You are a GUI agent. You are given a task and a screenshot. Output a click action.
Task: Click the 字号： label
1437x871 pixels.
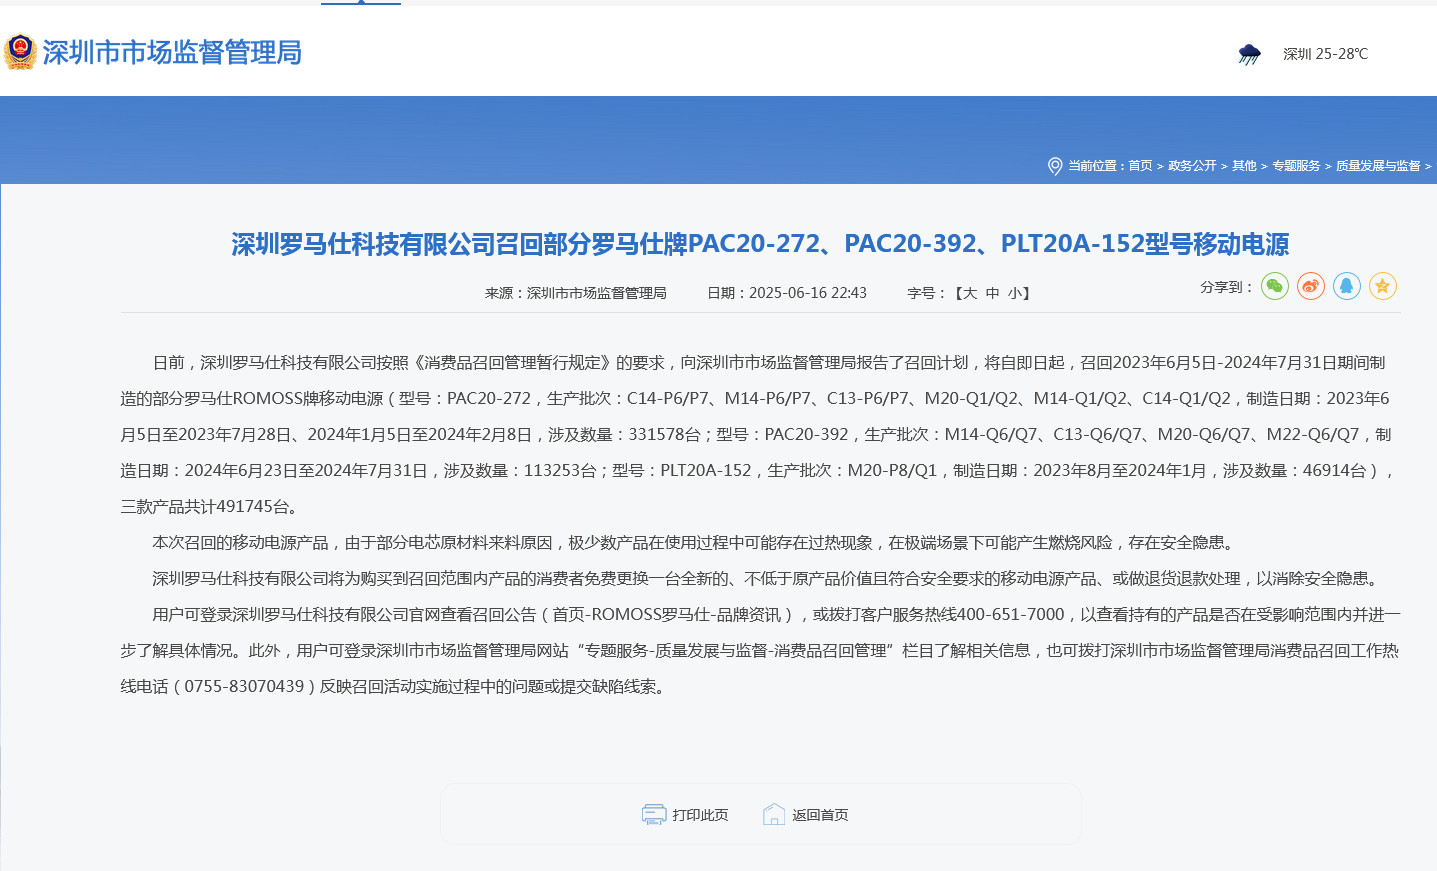pyautogui.click(x=927, y=293)
